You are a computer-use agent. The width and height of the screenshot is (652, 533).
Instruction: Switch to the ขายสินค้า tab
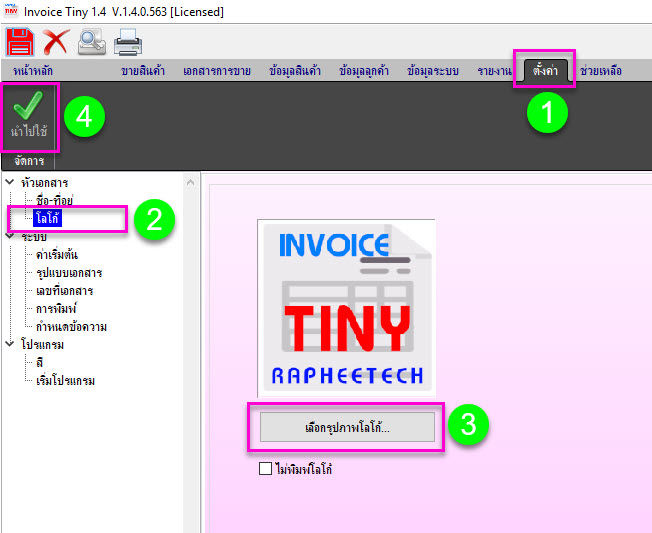(143, 71)
